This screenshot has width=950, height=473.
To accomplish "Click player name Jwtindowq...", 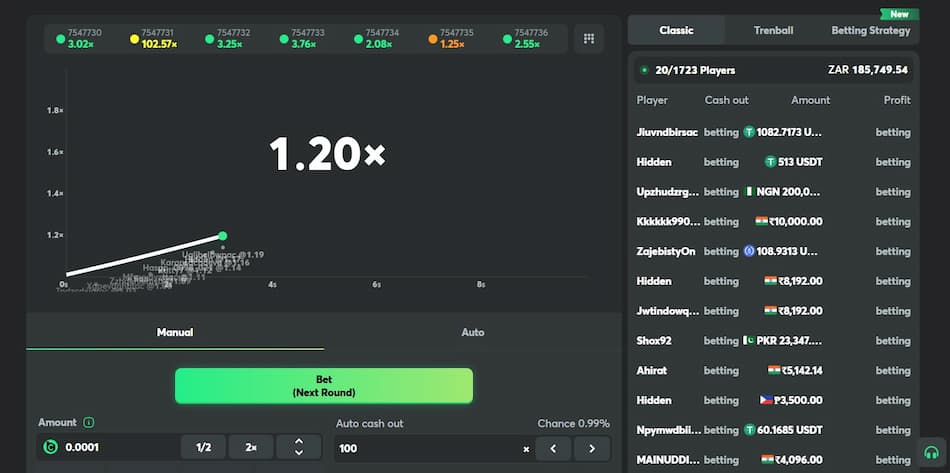I will 668,311.
